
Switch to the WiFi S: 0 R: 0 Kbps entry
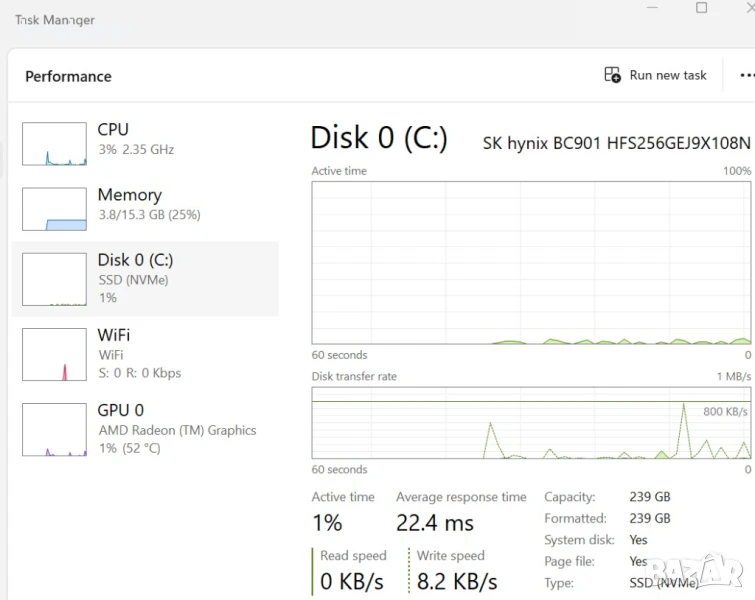pyautogui.click(x=139, y=354)
